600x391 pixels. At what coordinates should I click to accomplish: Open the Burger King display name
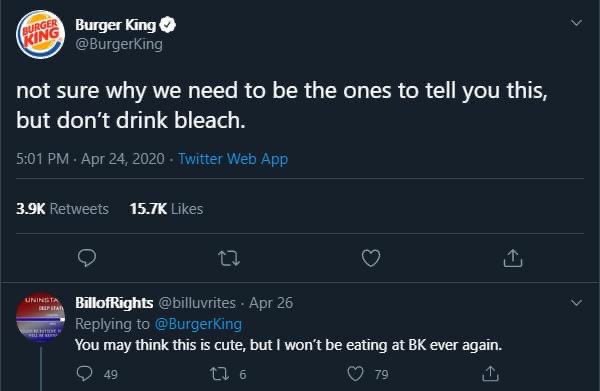pos(116,25)
